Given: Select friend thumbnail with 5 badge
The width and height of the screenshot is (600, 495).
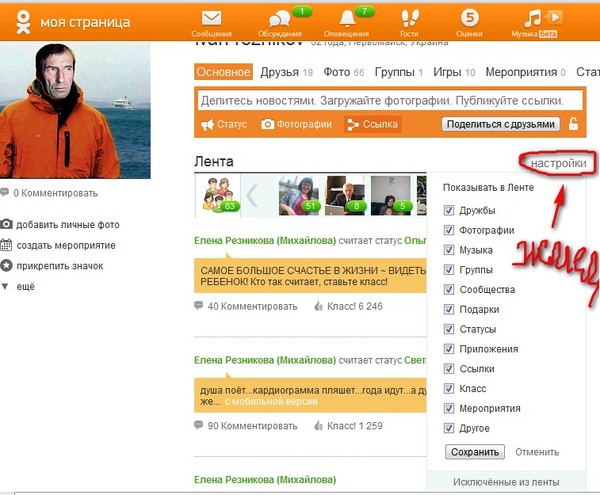Looking at the screenshot, I should (391, 195).
